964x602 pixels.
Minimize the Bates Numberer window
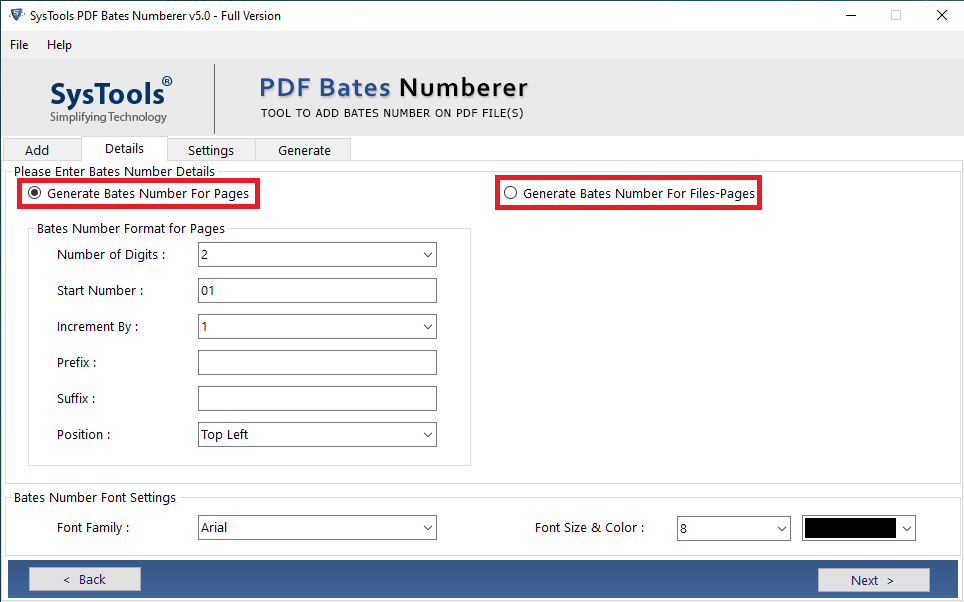(x=851, y=15)
